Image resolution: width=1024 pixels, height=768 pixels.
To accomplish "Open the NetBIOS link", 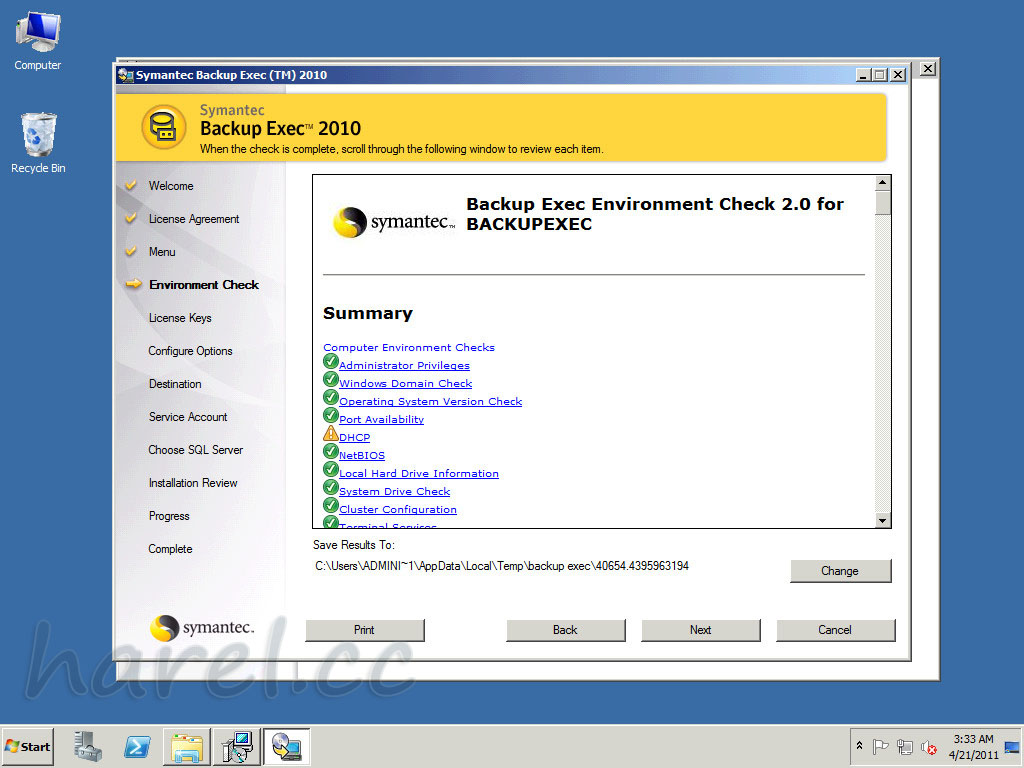I will [362, 455].
